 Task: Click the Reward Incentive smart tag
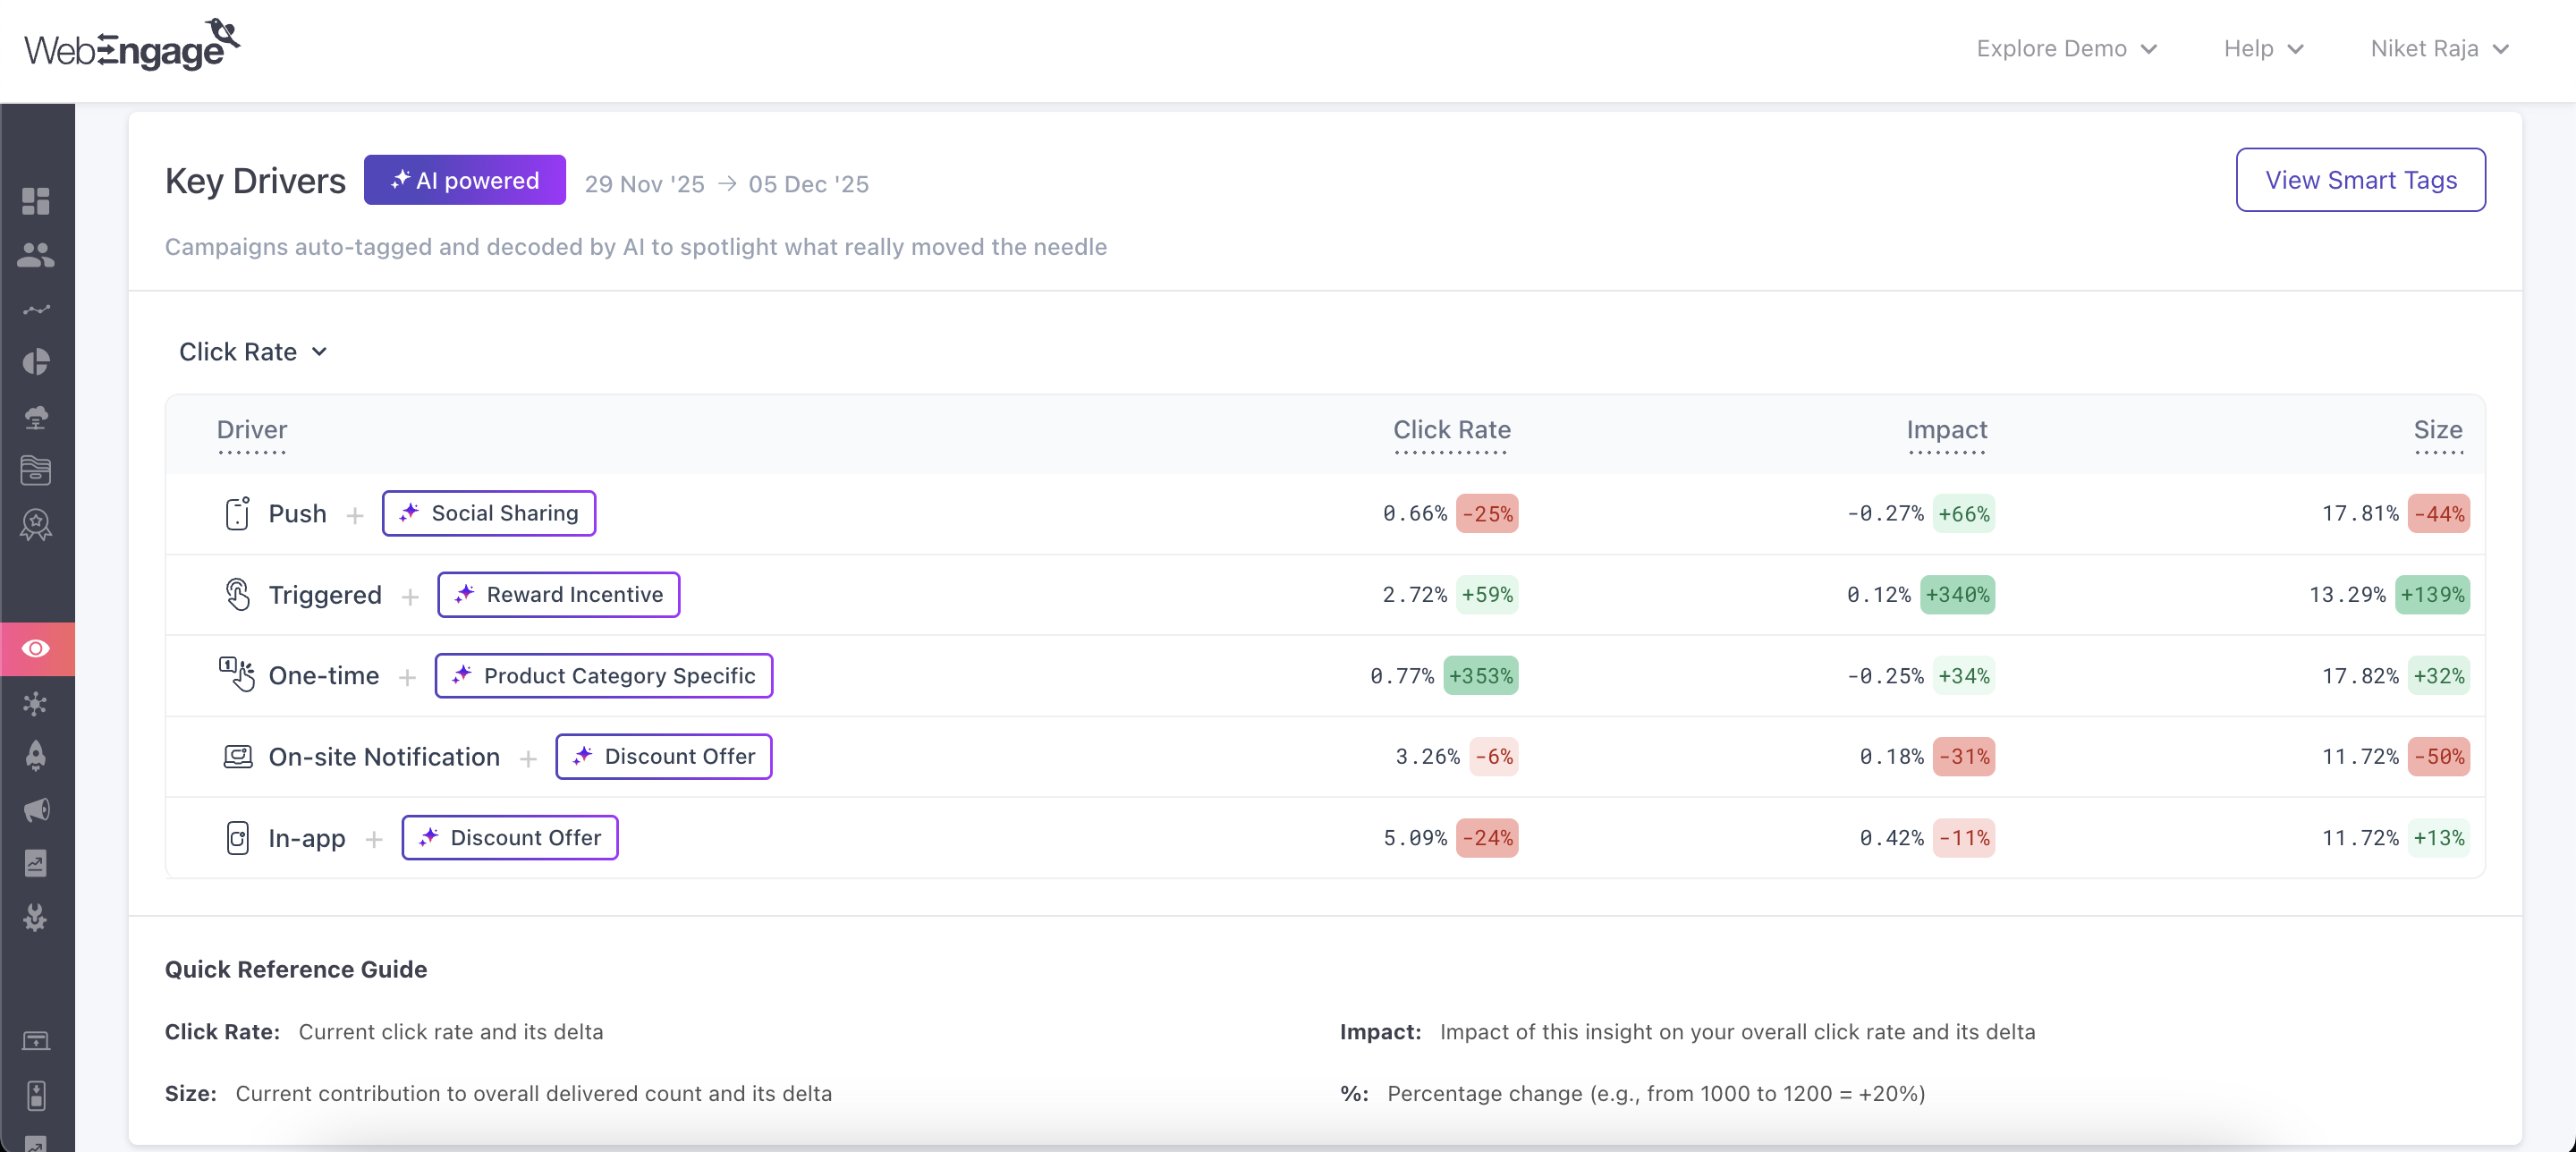pyautogui.click(x=558, y=595)
